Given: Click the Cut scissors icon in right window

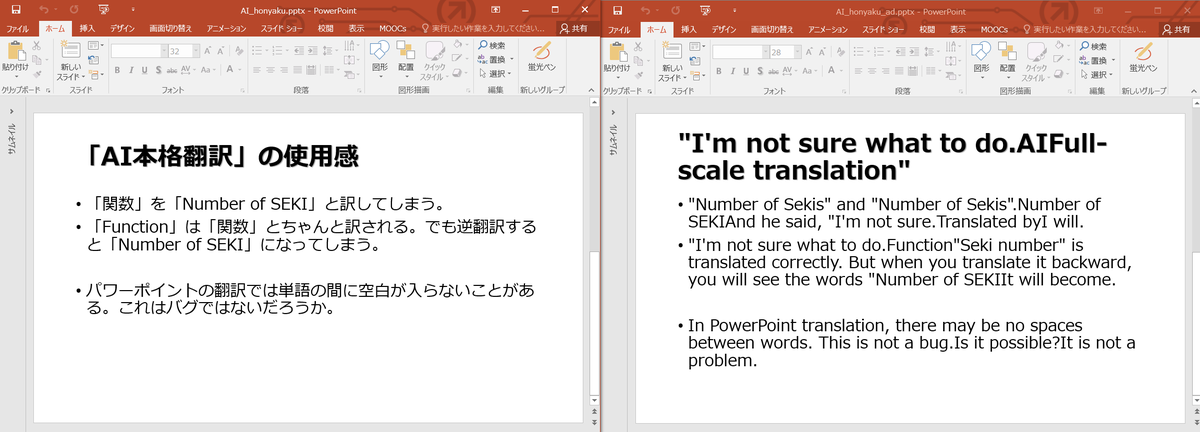Looking at the screenshot, I should (x=638, y=47).
